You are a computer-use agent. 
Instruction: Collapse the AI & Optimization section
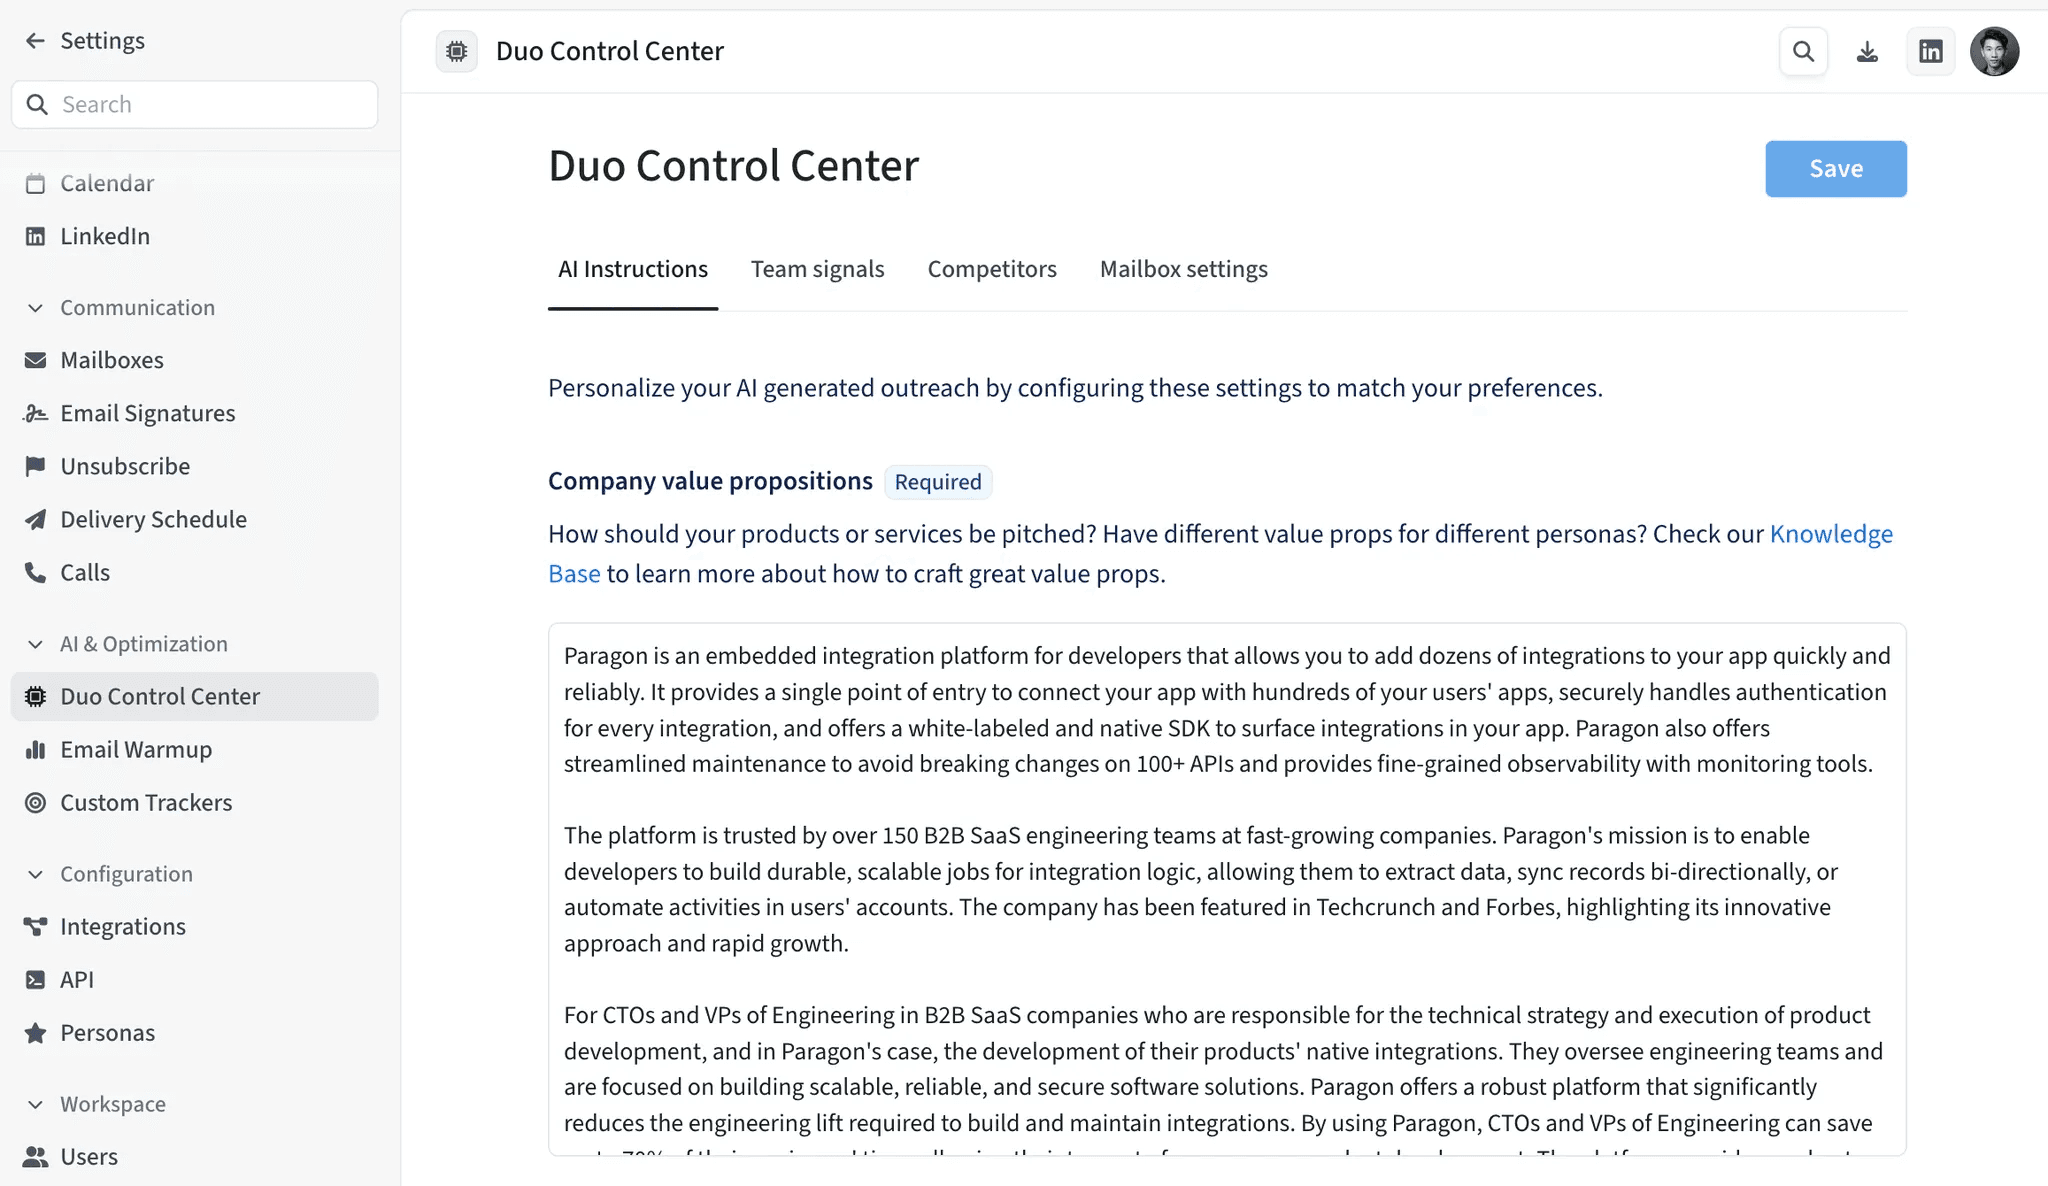click(x=36, y=644)
